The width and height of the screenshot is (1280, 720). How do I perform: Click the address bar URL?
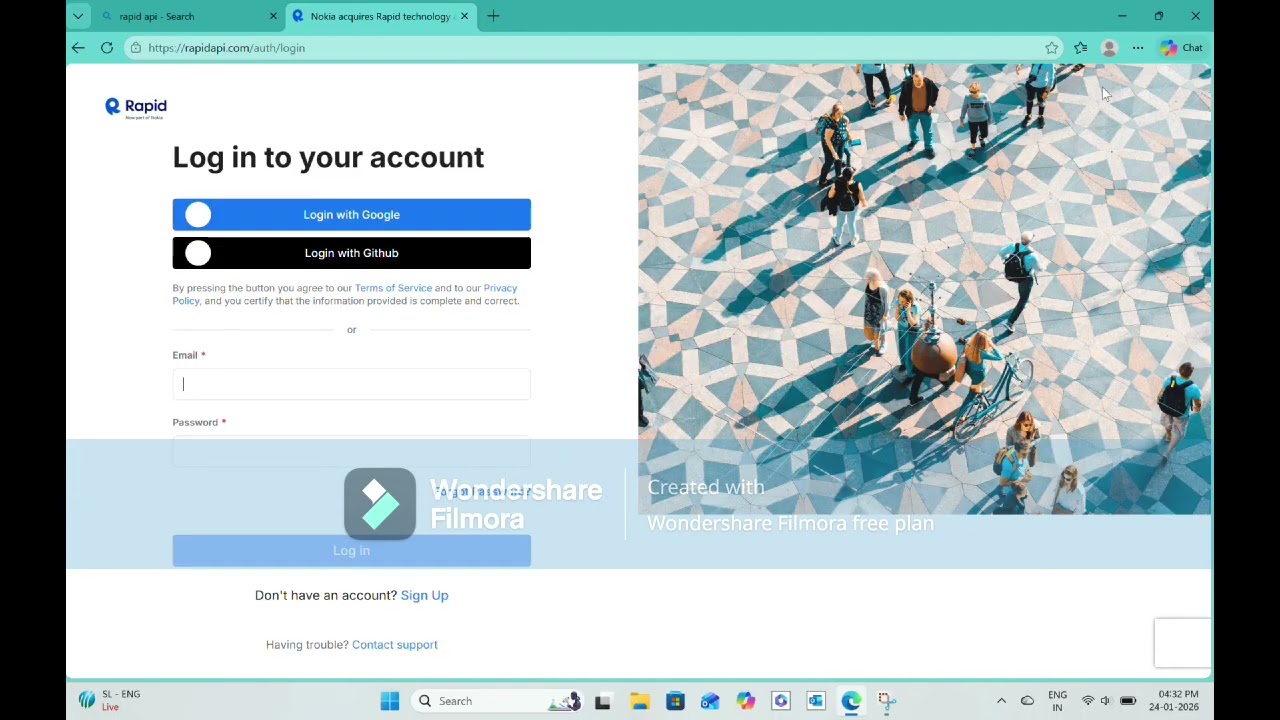click(226, 47)
